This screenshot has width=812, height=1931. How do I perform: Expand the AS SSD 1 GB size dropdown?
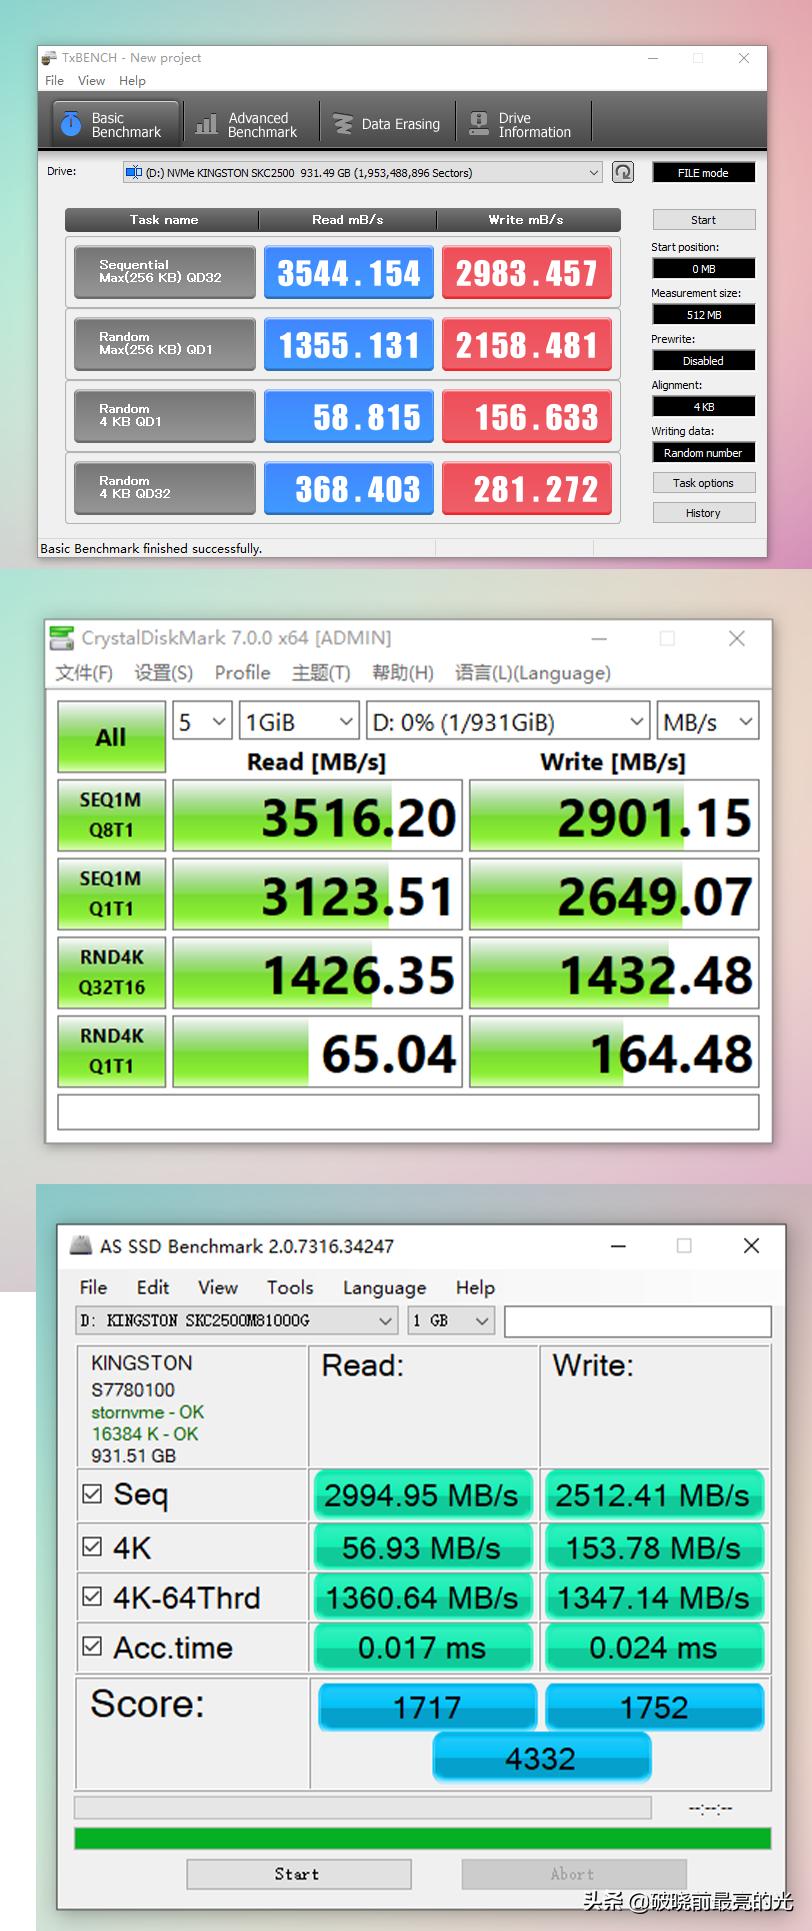451,1321
